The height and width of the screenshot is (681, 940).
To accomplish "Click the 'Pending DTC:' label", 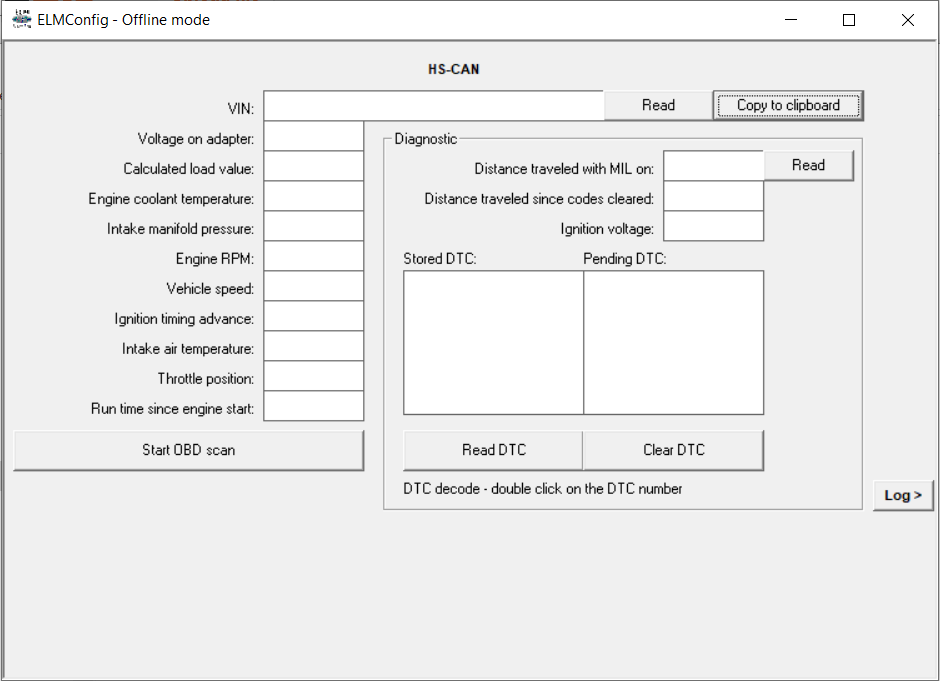I will pyautogui.click(x=625, y=259).
